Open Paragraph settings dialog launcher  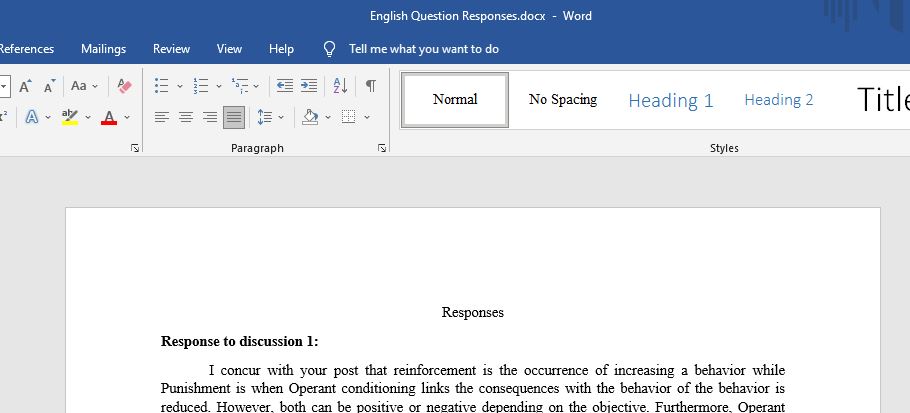point(382,148)
